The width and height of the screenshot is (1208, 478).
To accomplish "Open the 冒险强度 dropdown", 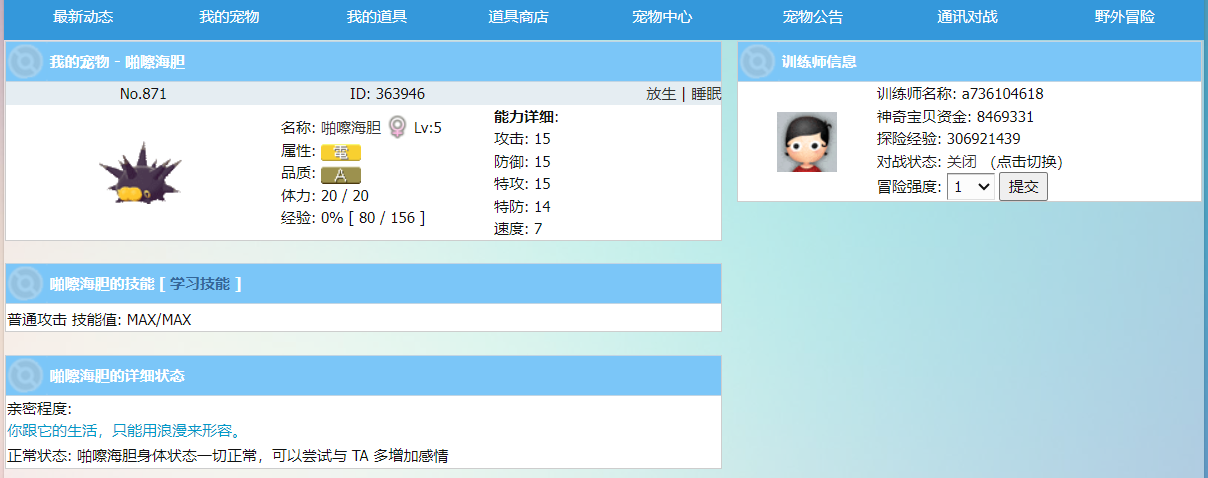I will click(971, 187).
